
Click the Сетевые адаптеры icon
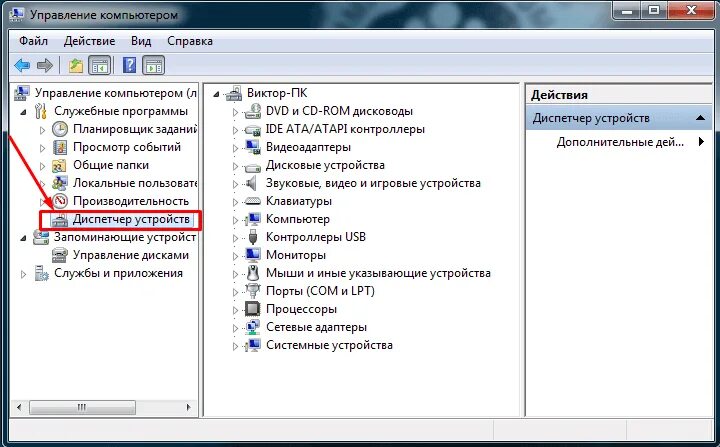pos(252,327)
